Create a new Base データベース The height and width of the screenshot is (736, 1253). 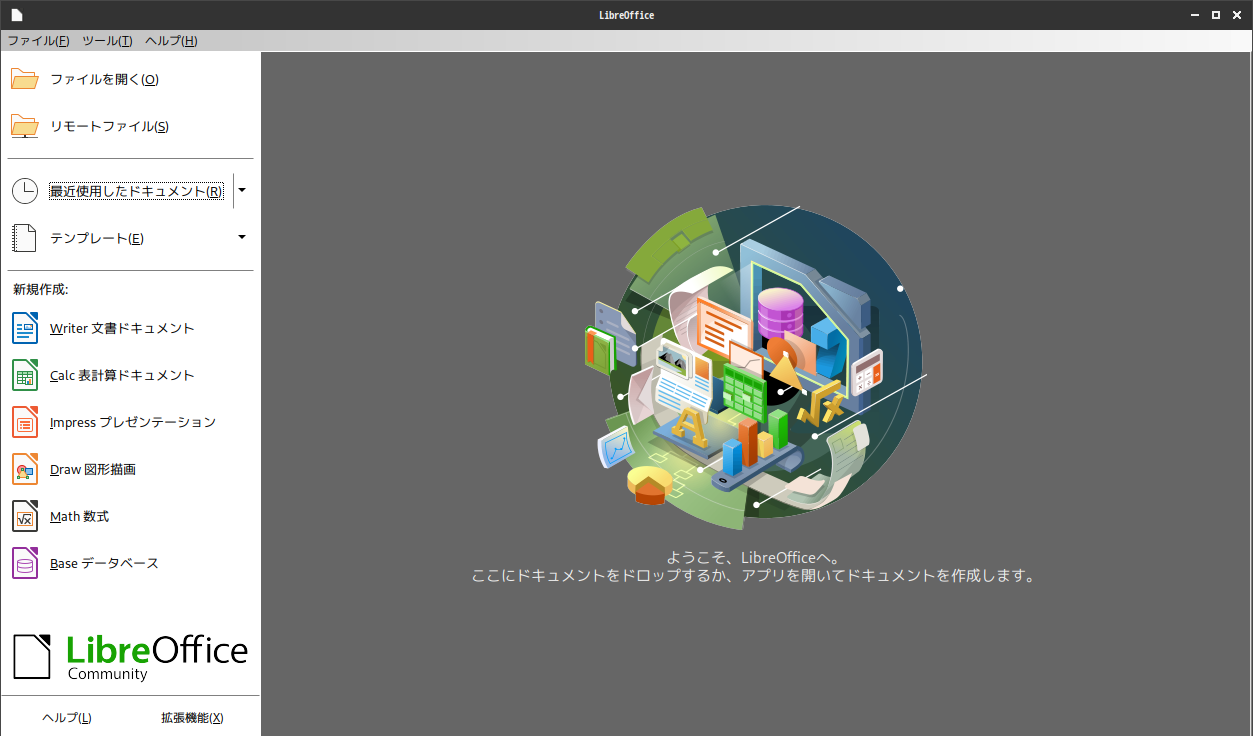pyautogui.click(x=130, y=563)
